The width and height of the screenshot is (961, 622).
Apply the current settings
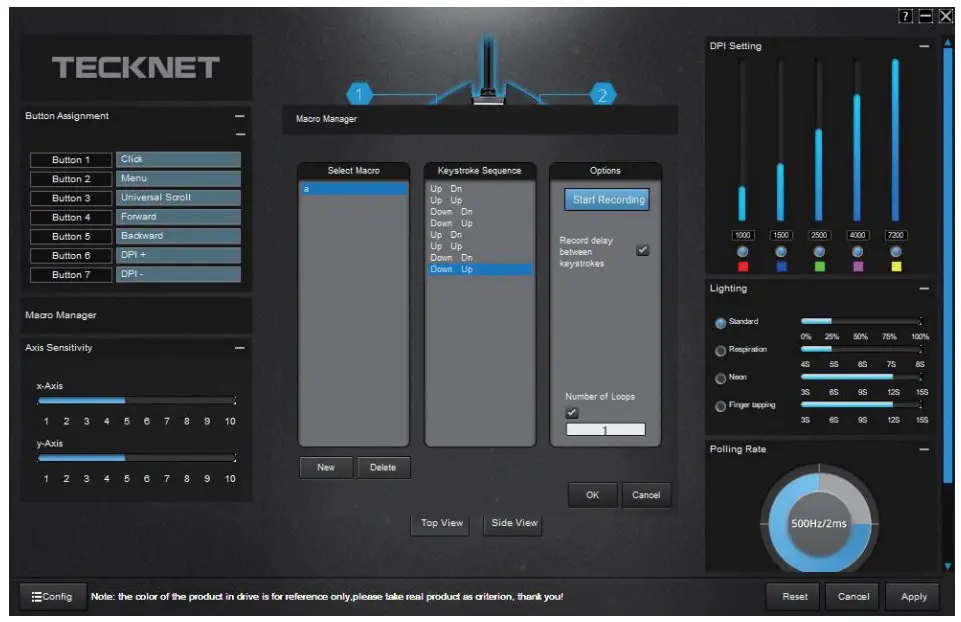913,595
